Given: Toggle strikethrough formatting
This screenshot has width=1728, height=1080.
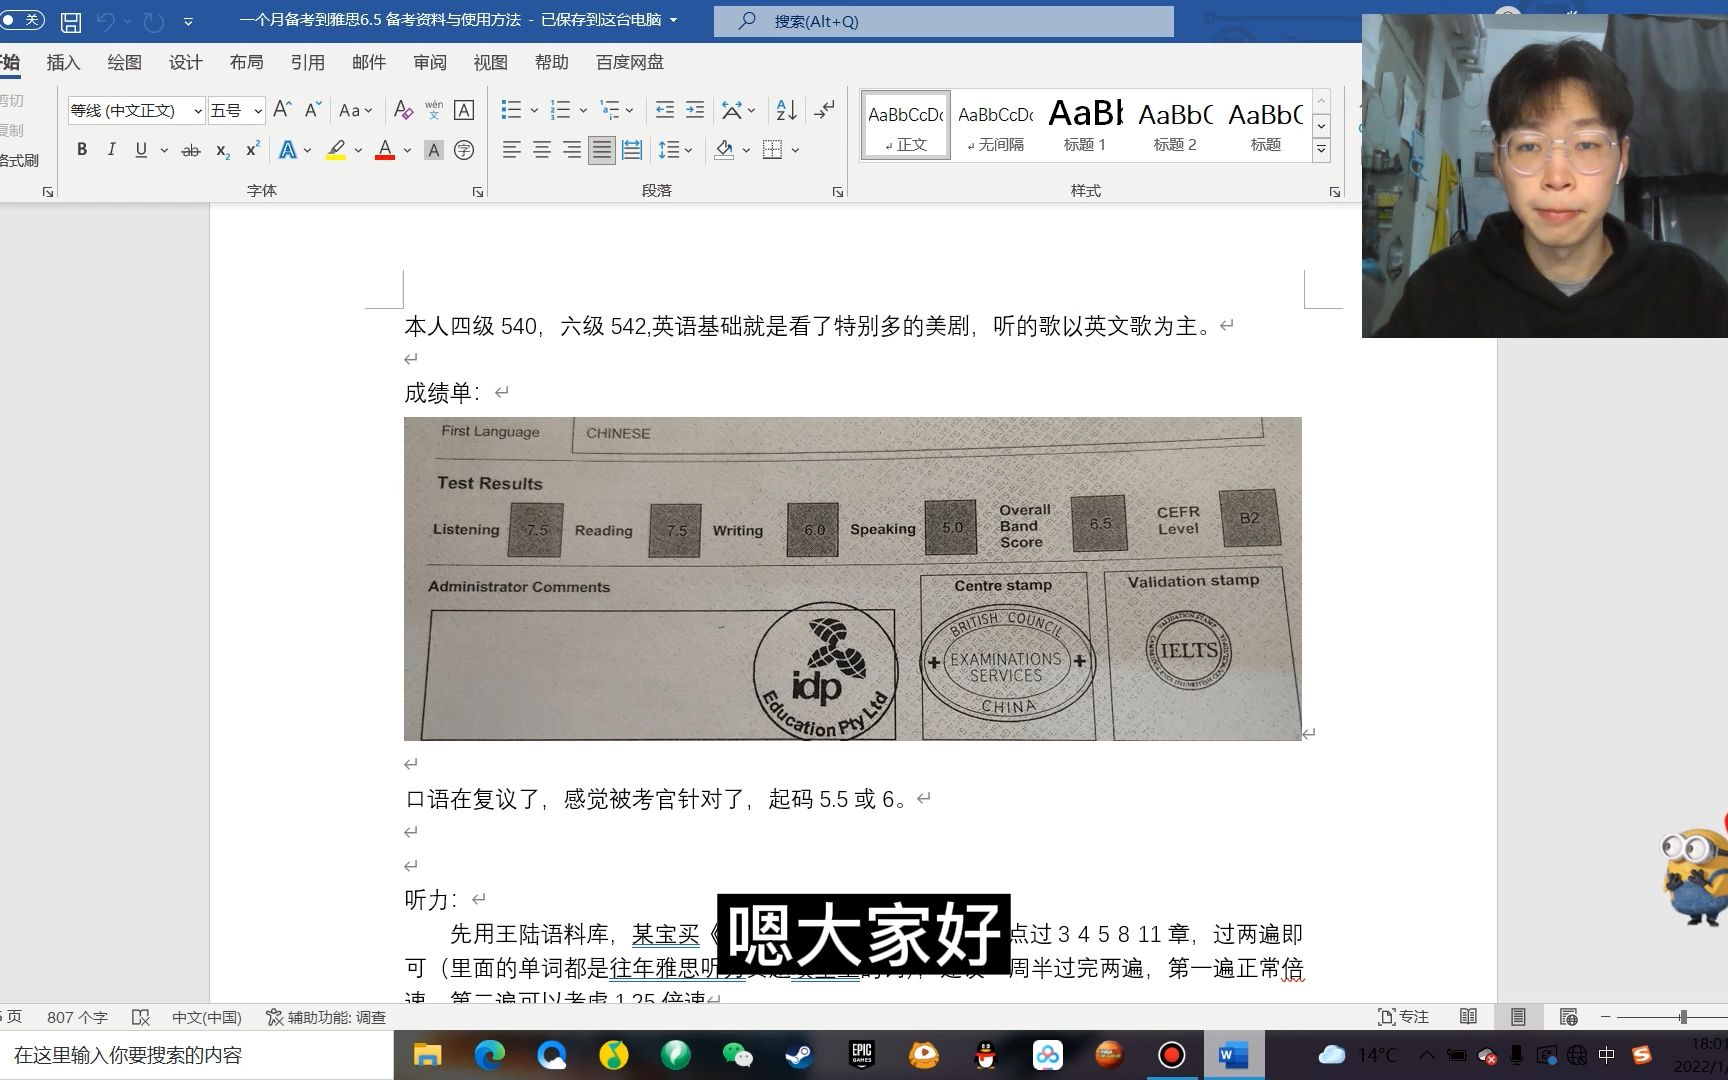Looking at the screenshot, I should click(190, 150).
